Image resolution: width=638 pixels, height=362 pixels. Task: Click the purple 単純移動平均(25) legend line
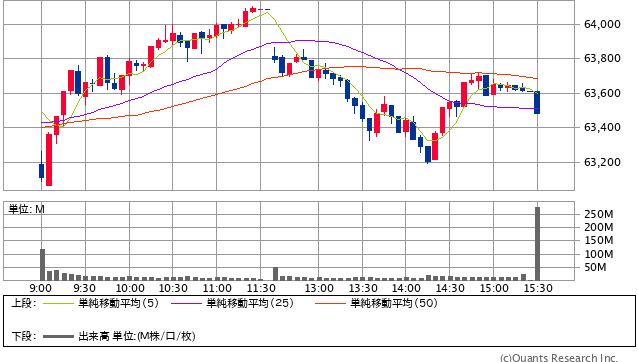(x=186, y=303)
